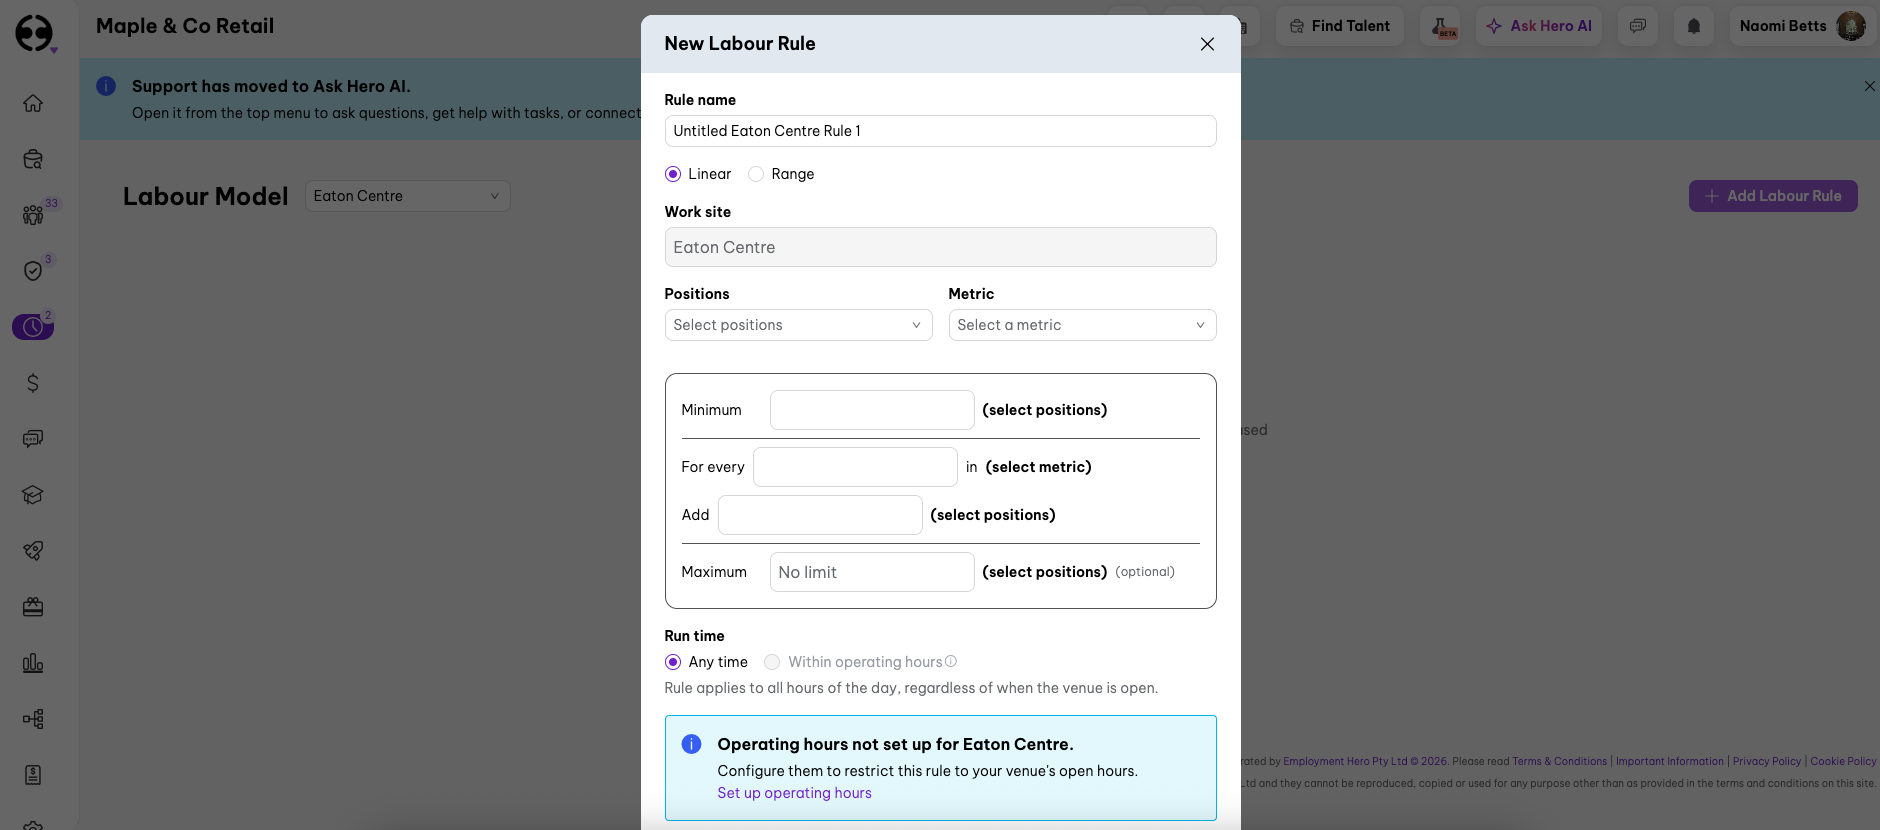1880x830 pixels.
Task: Click the Add value input field
Action: 820,515
